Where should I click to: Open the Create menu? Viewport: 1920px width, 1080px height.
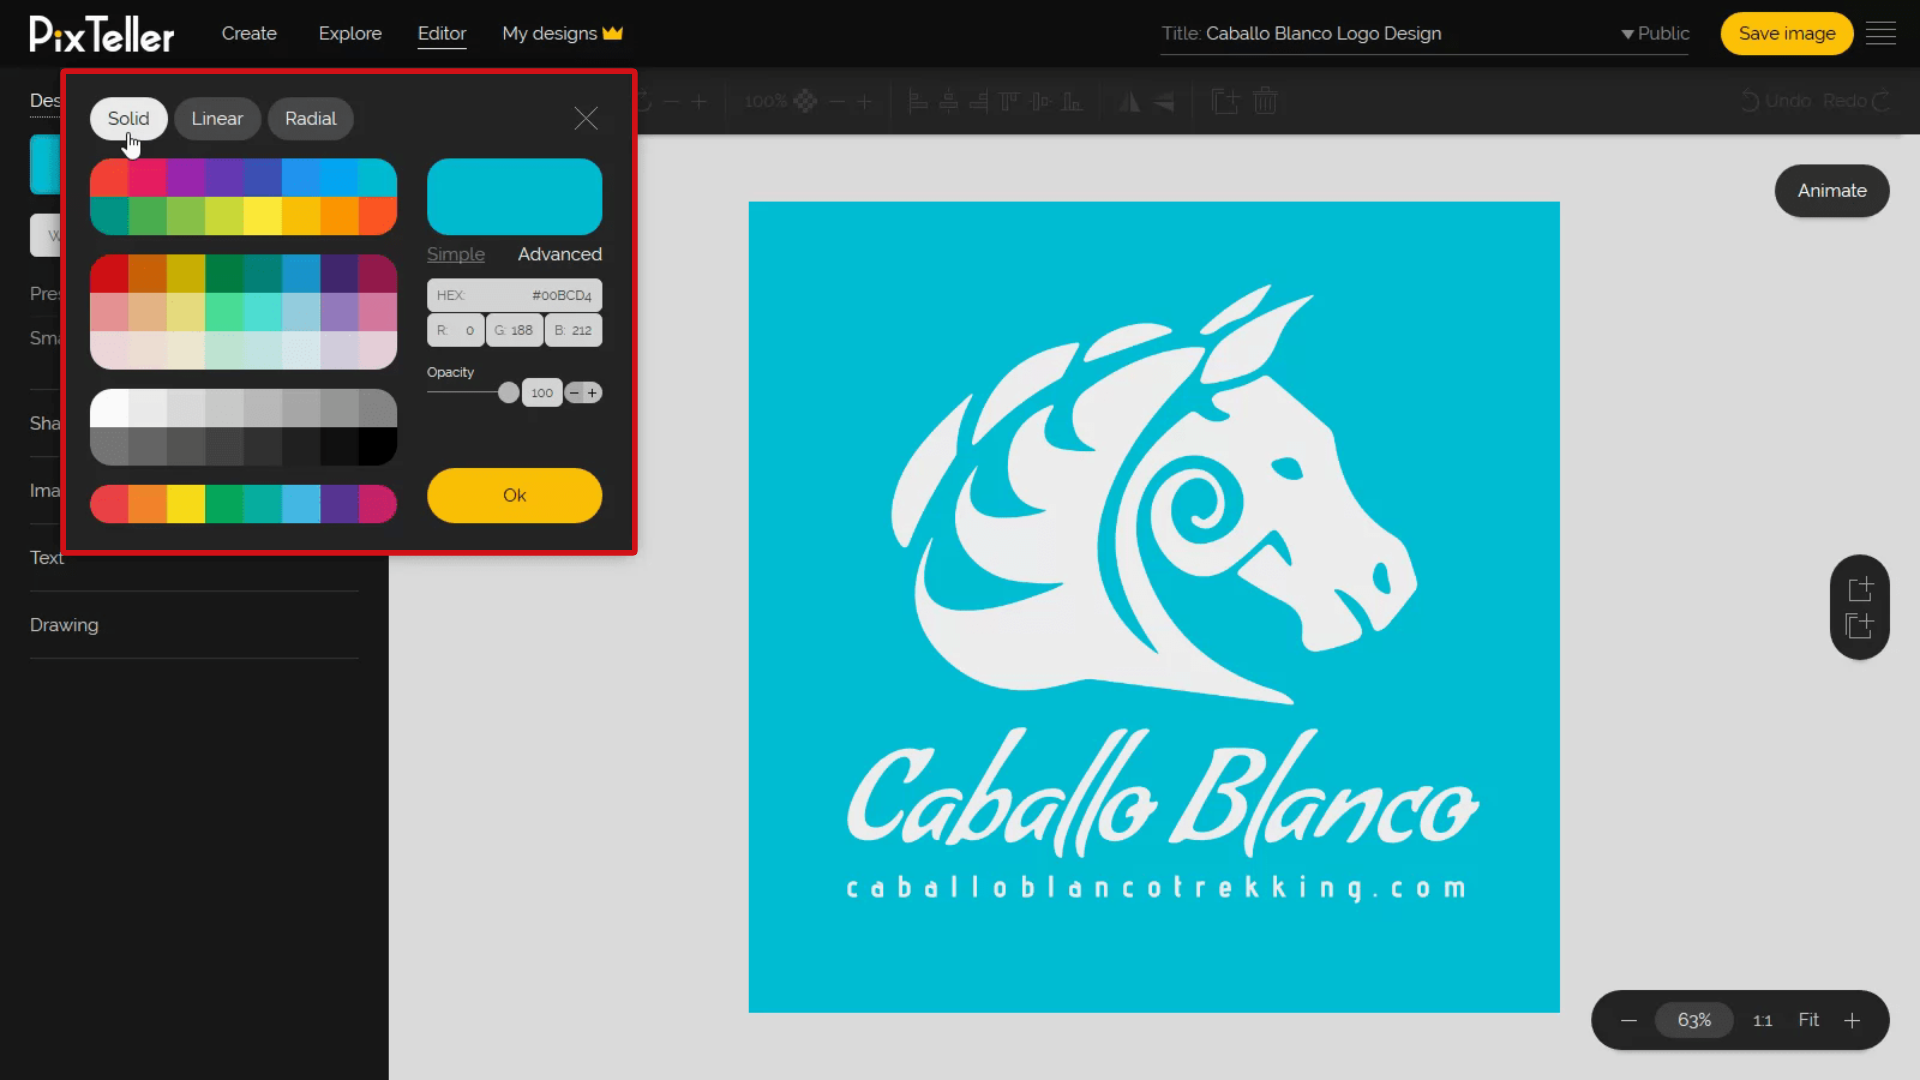pyautogui.click(x=249, y=33)
